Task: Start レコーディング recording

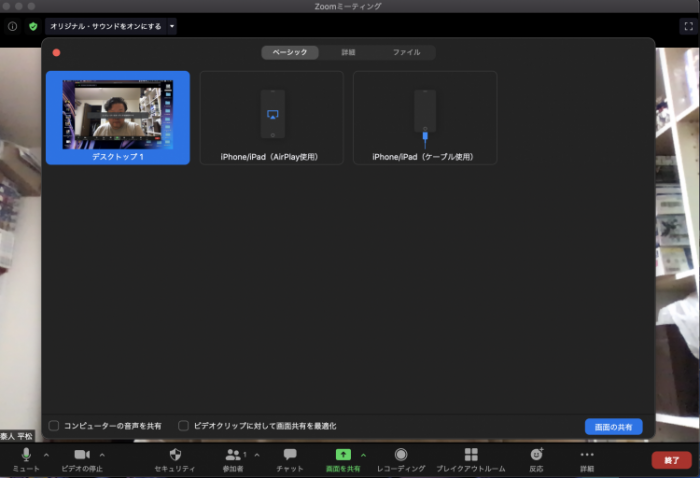Action: (401, 460)
